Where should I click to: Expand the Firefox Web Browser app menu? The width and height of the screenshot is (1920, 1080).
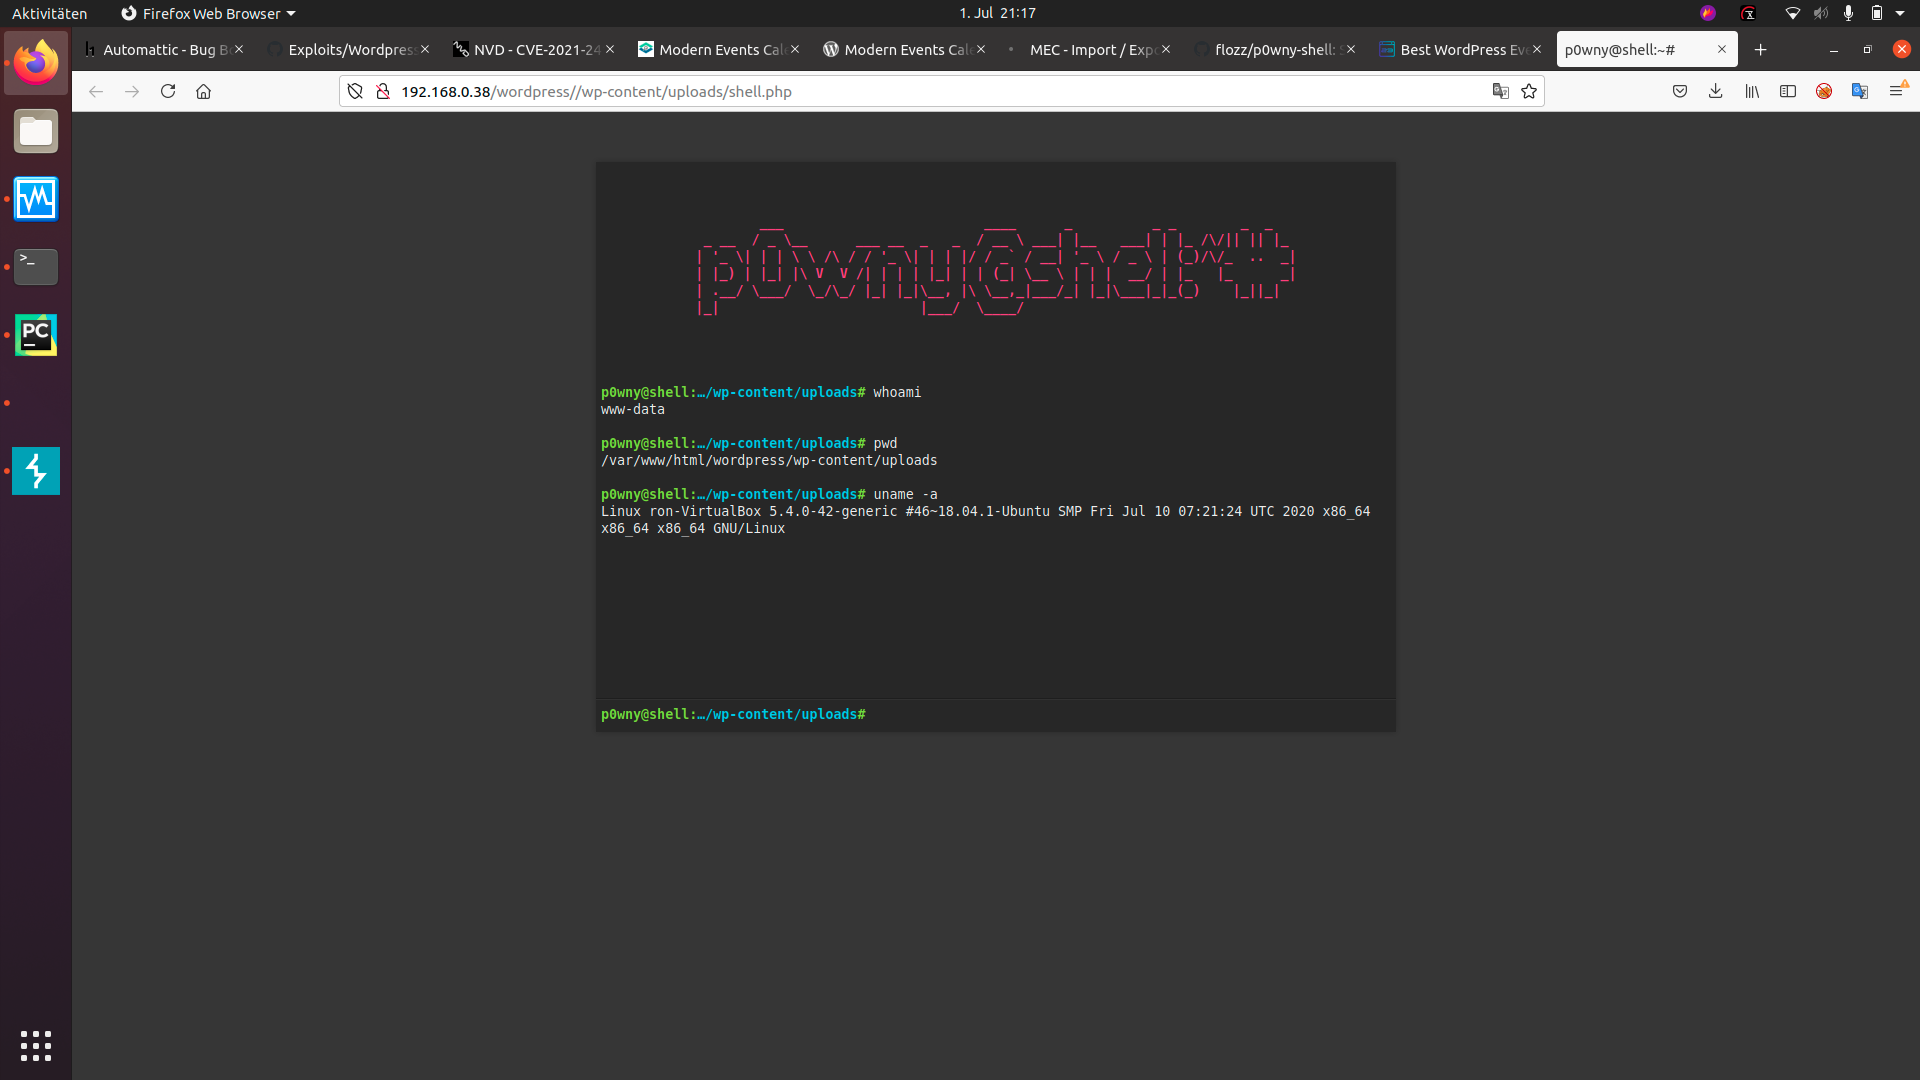click(208, 13)
